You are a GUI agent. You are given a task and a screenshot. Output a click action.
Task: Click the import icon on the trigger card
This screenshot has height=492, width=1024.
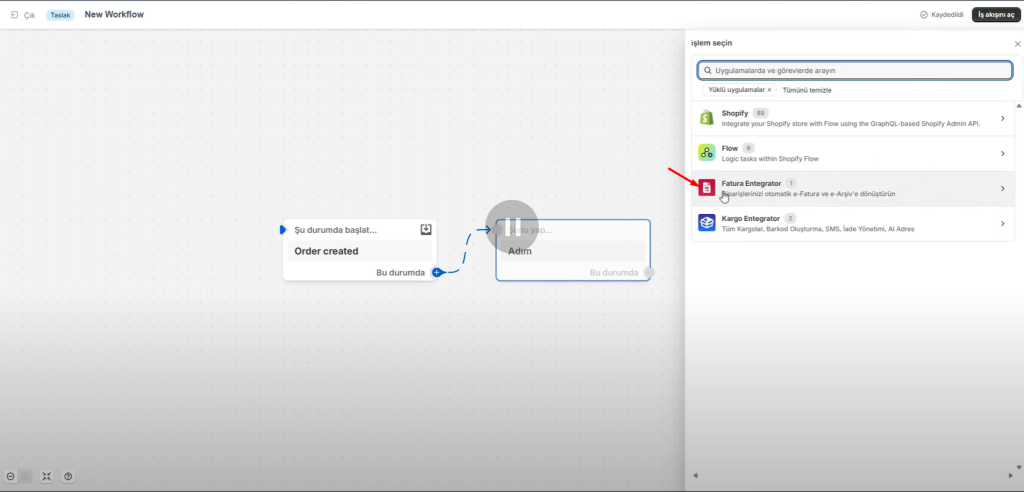[x=426, y=230]
